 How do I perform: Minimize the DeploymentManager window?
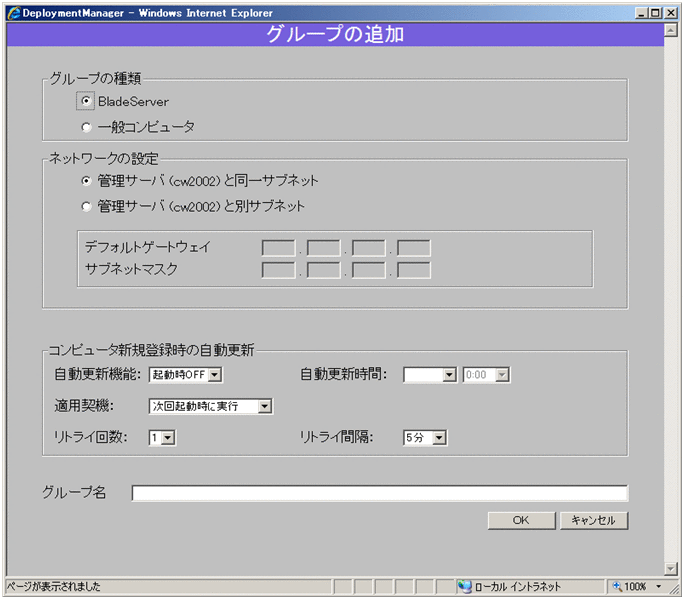coord(641,13)
